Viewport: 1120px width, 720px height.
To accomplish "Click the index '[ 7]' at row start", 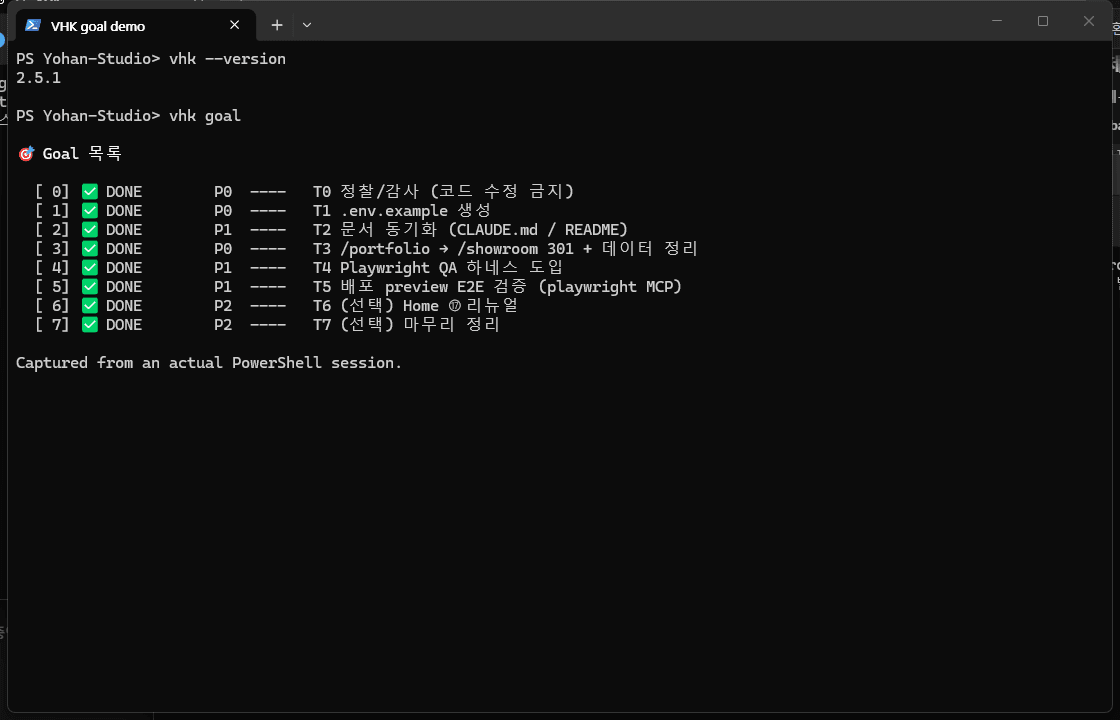I will [x=52, y=324].
